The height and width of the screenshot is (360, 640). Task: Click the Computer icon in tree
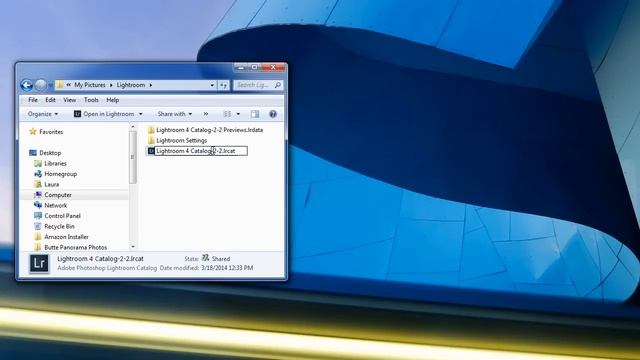point(38,195)
